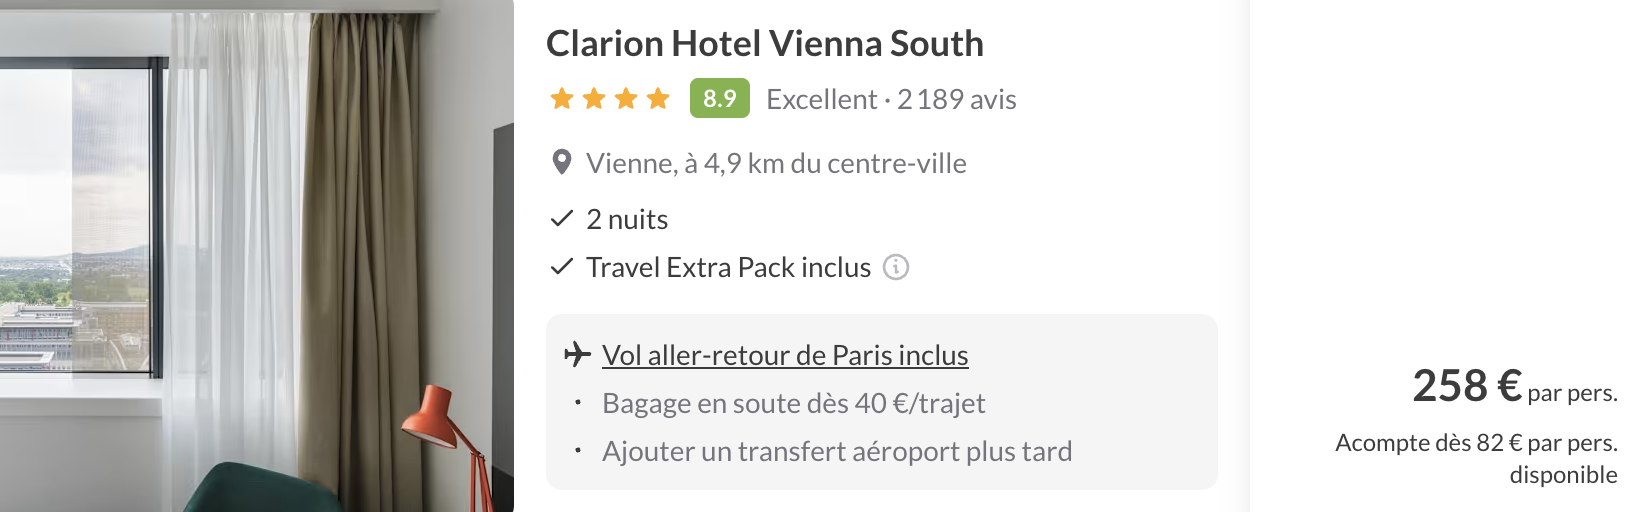1638x512 pixels.
Task: View the hotel room photo
Action: pyautogui.click(x=257, y=256)
